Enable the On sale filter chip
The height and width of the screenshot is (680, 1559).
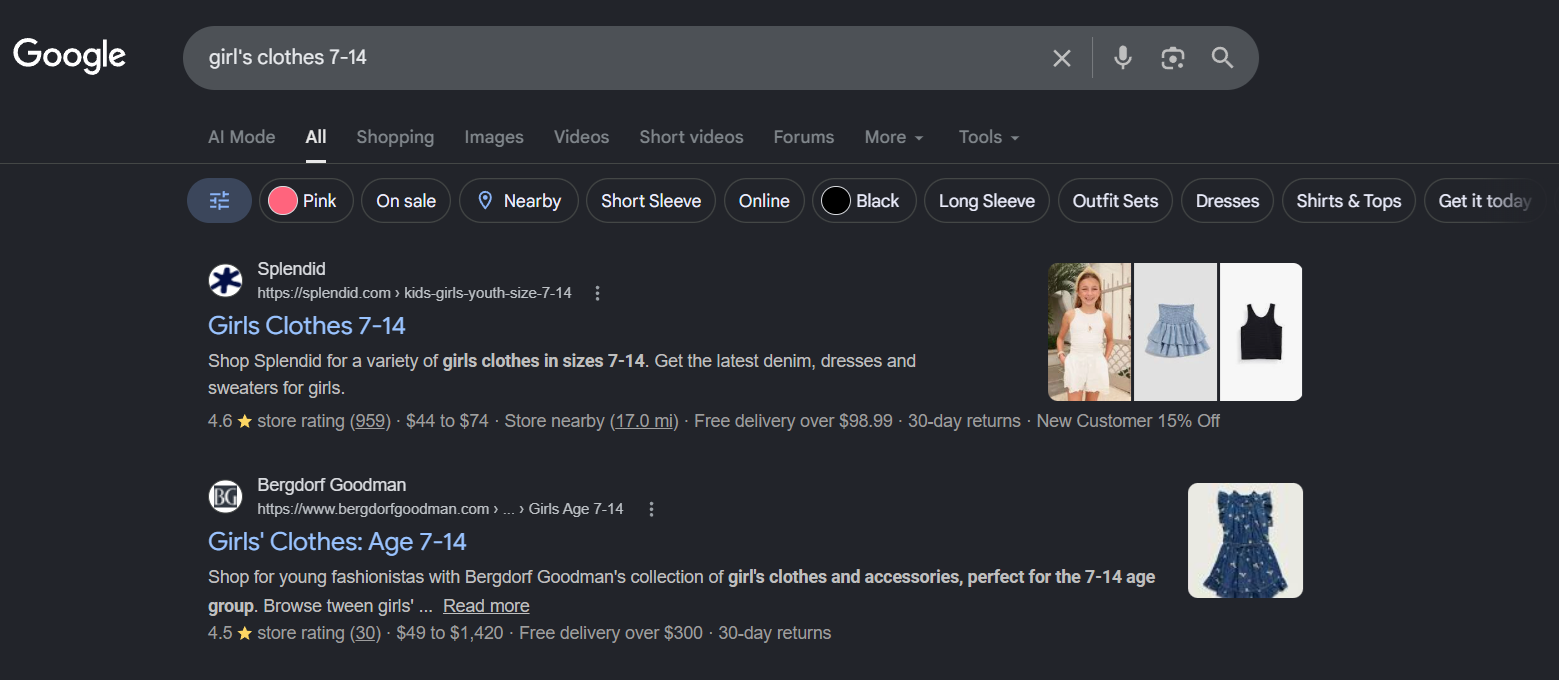pyautogui.click(x=406, y=201)
